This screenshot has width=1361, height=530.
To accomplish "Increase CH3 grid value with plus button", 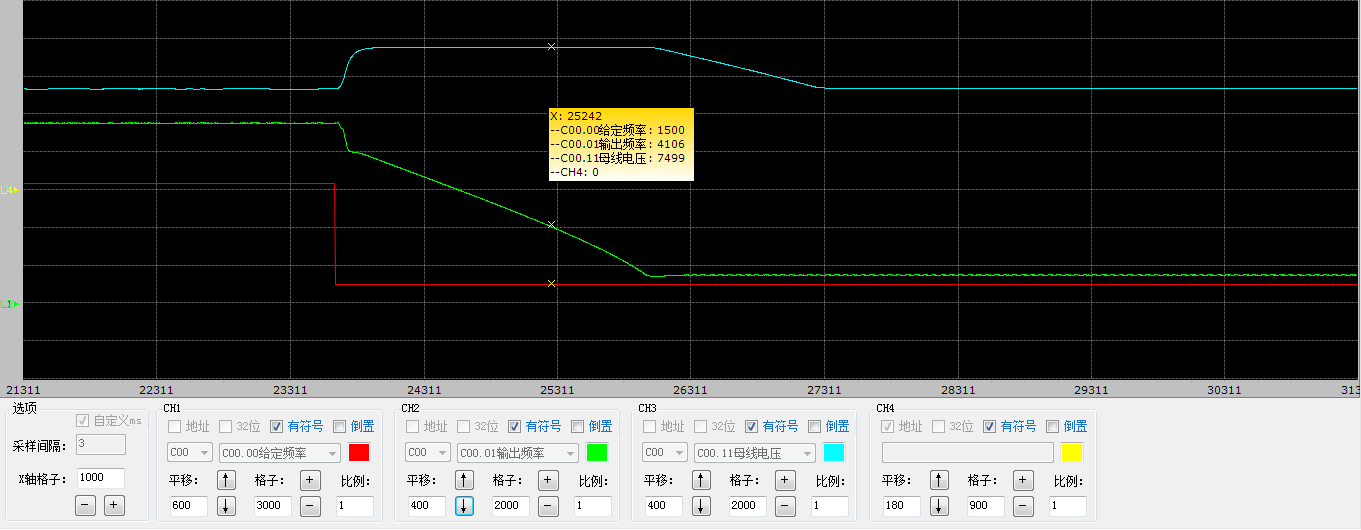I will click(x=786, y=480).
